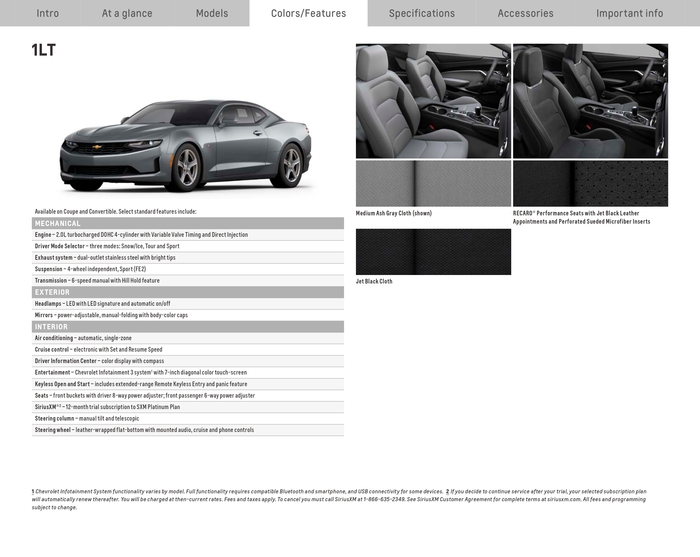Click the Medium Ash Gray interior photo
Screen dimensions: 700x557
433,101
